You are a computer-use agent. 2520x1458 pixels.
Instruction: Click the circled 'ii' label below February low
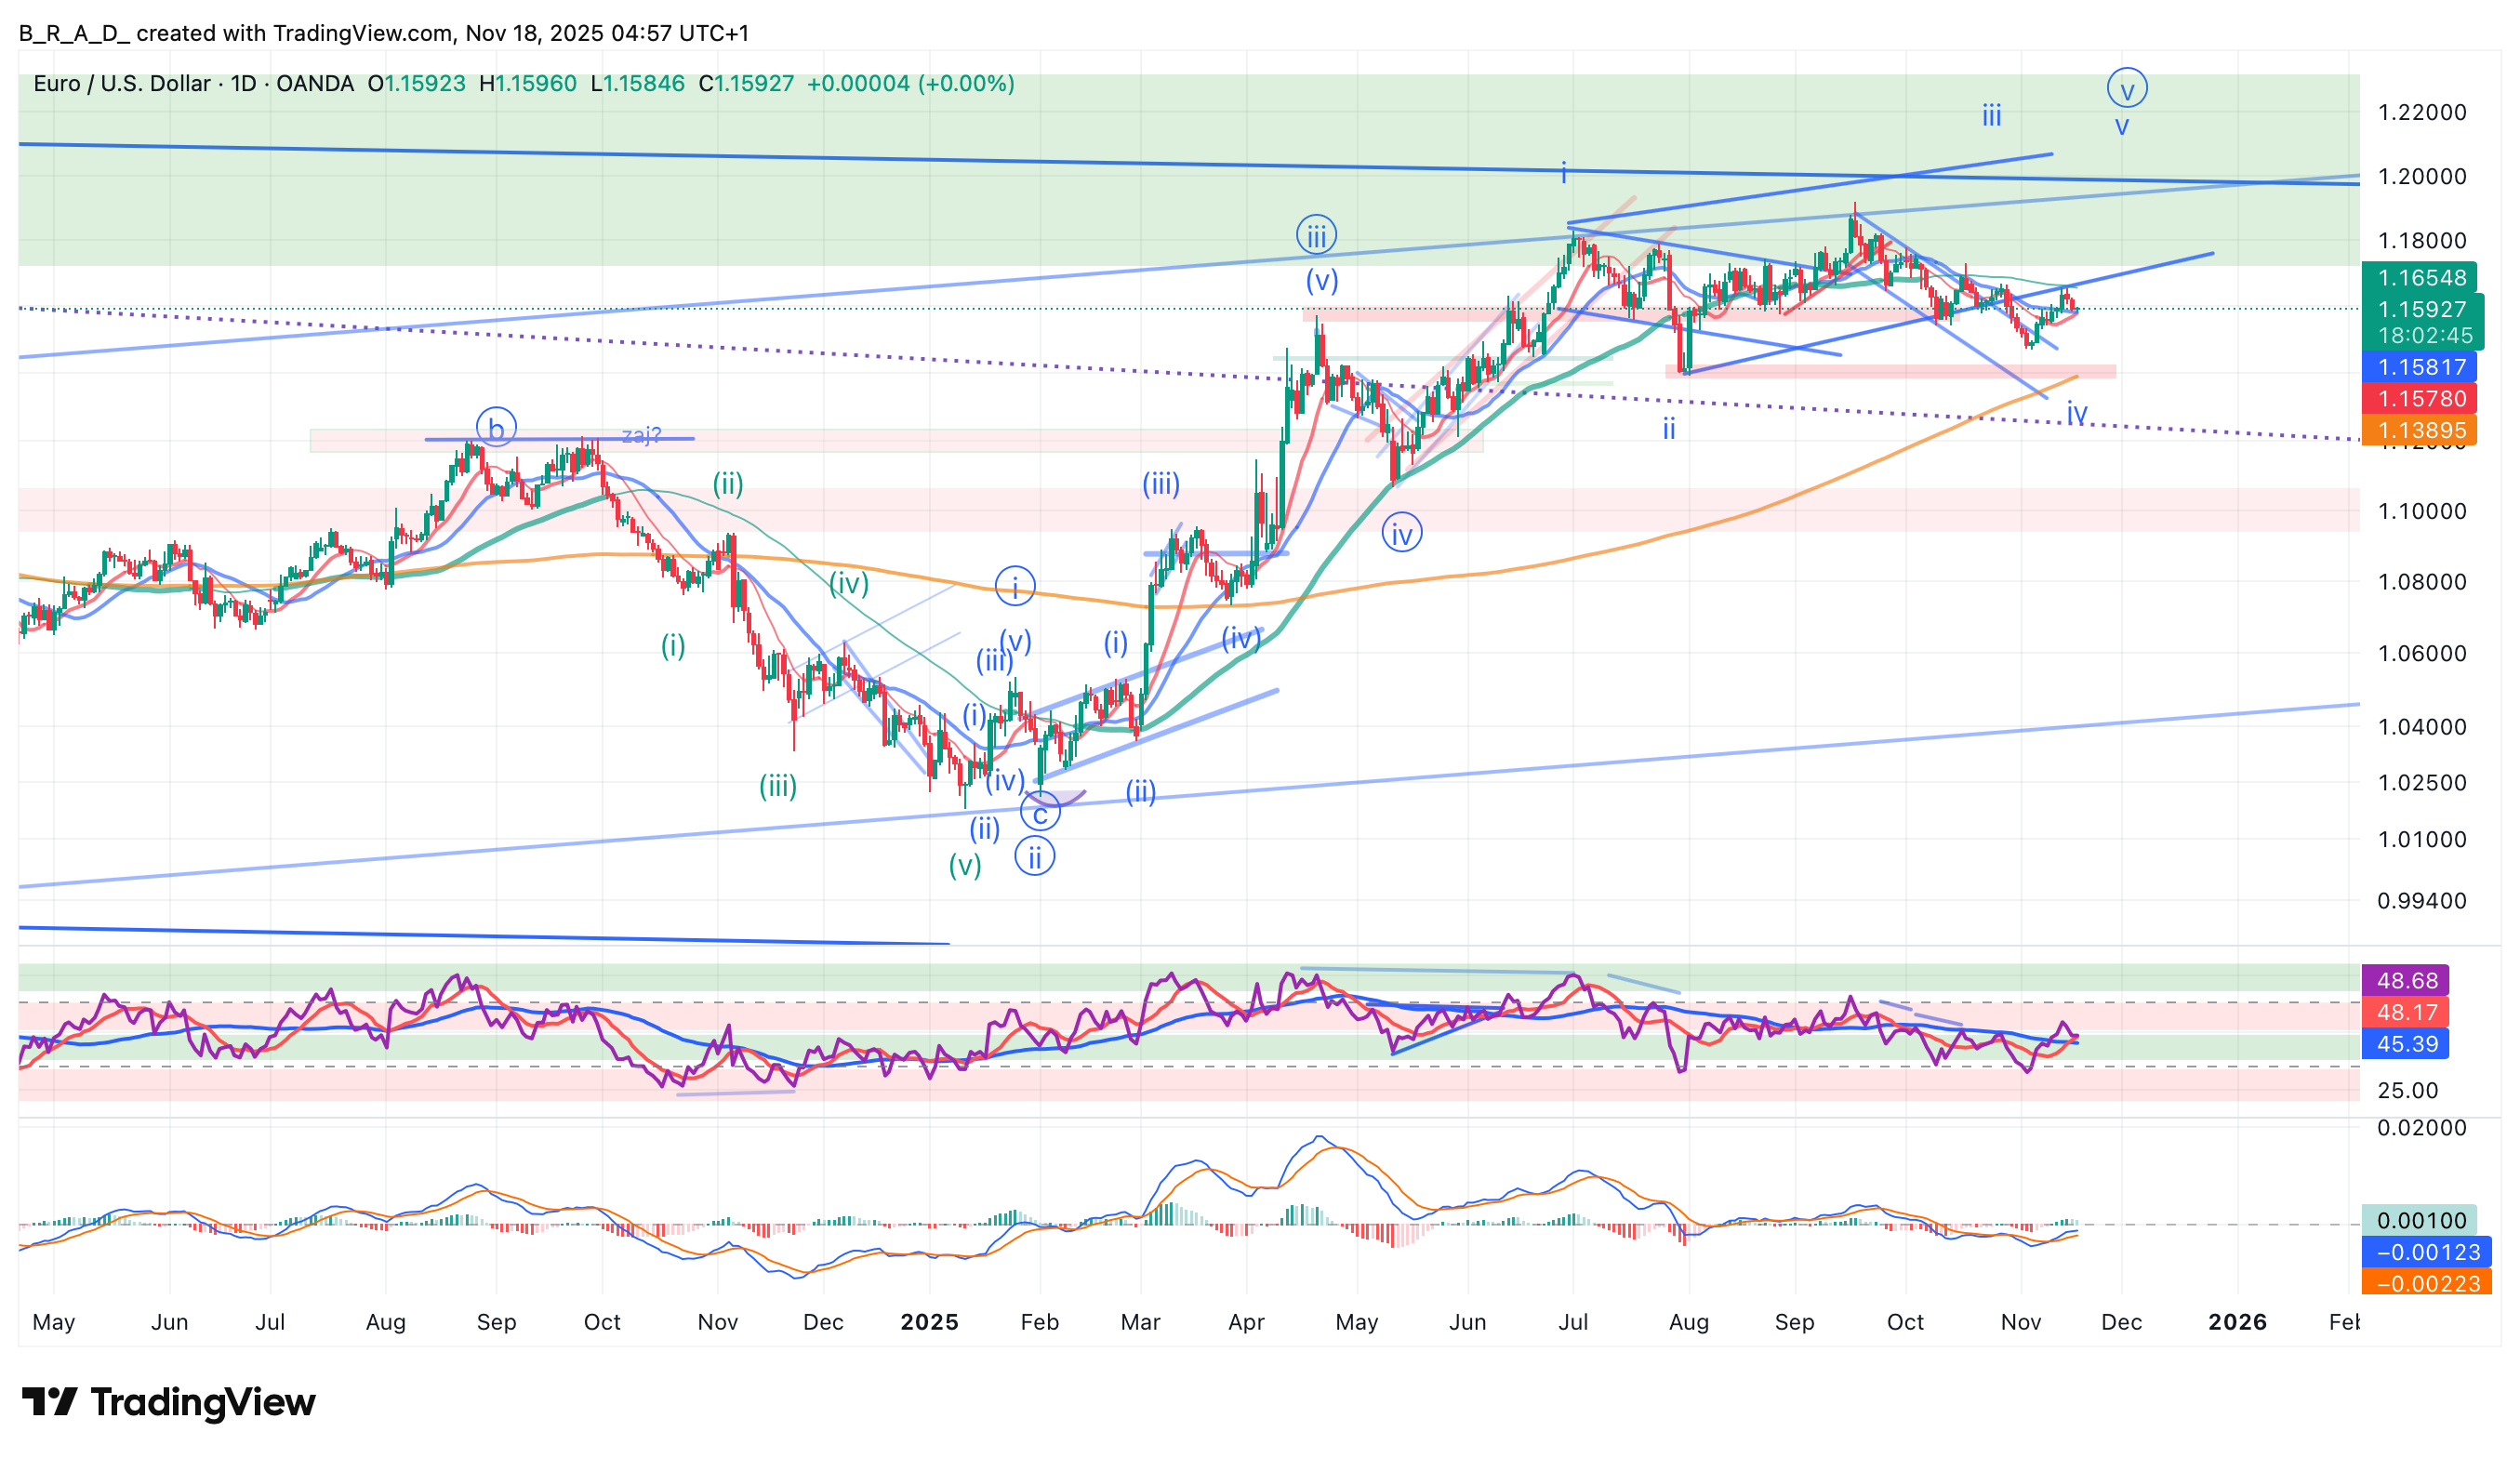click(x=1035, y=857)
